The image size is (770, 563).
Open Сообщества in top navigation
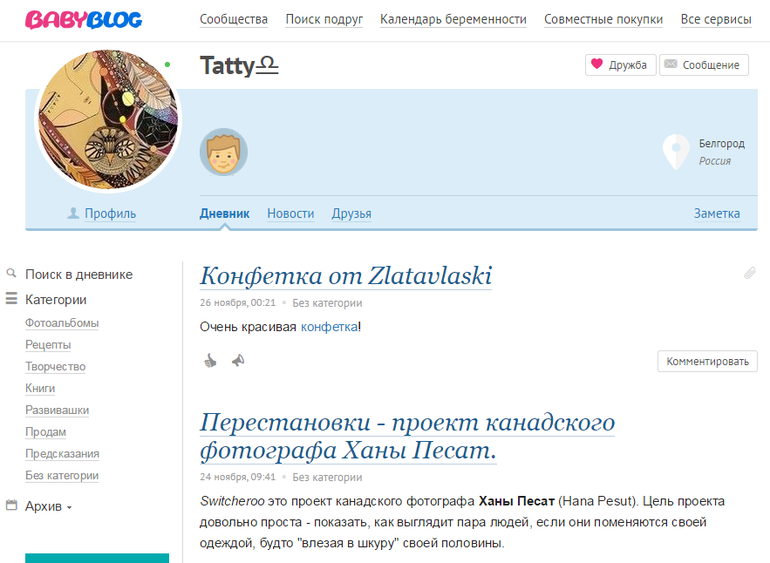(x=234, y=20)
